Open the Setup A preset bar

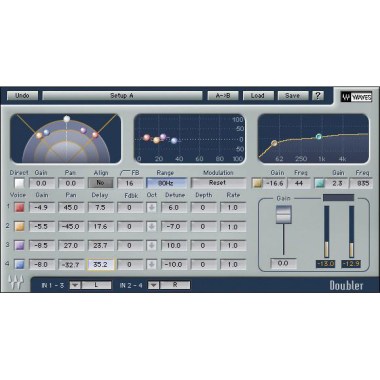click(122, 96)
